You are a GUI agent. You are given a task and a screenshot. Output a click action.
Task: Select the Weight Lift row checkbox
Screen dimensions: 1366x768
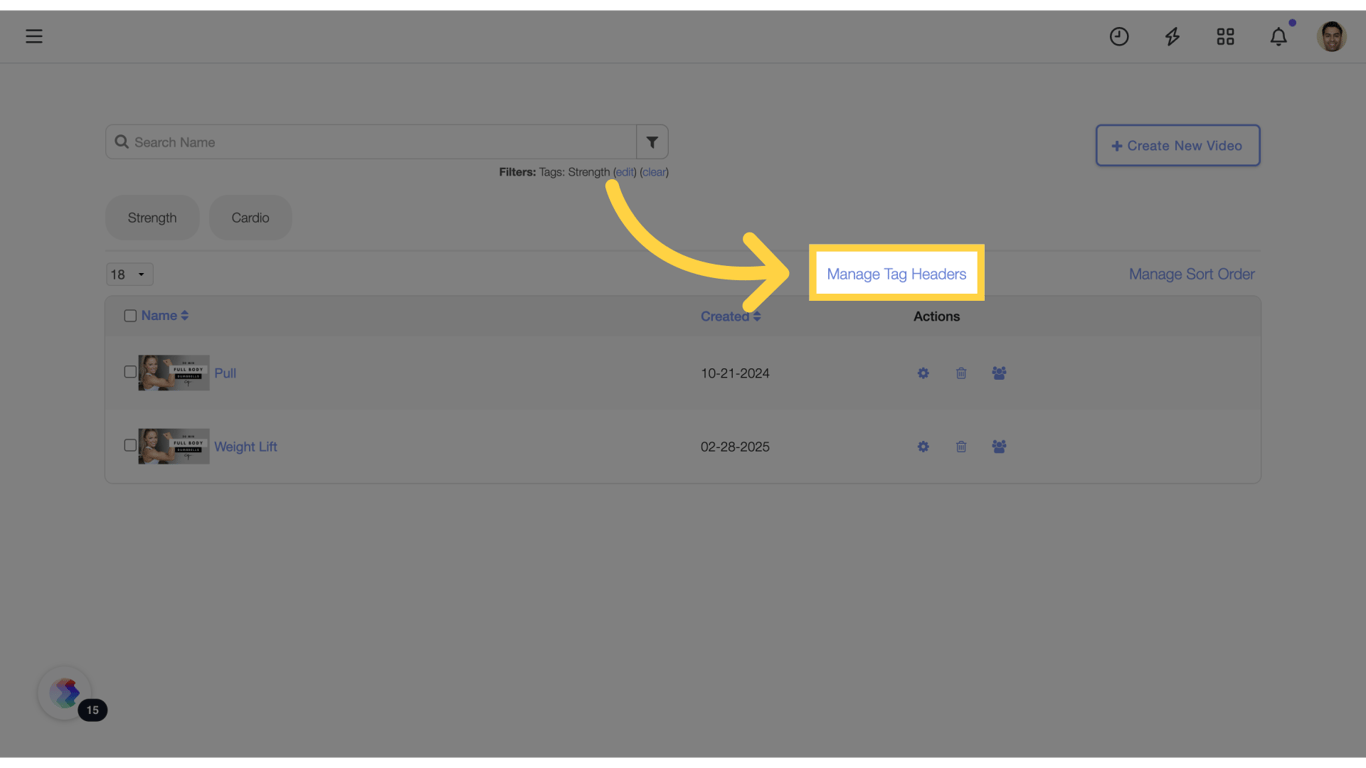[130, 445]
